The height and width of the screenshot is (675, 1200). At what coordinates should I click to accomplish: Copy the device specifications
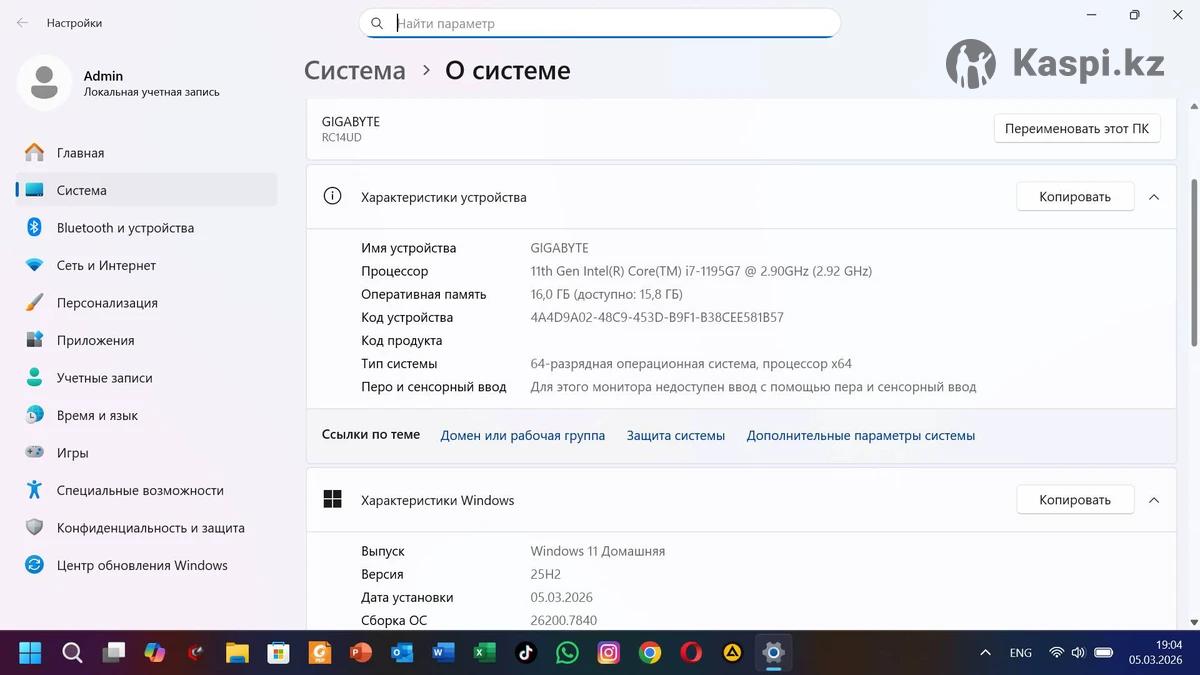(1074, 197)
